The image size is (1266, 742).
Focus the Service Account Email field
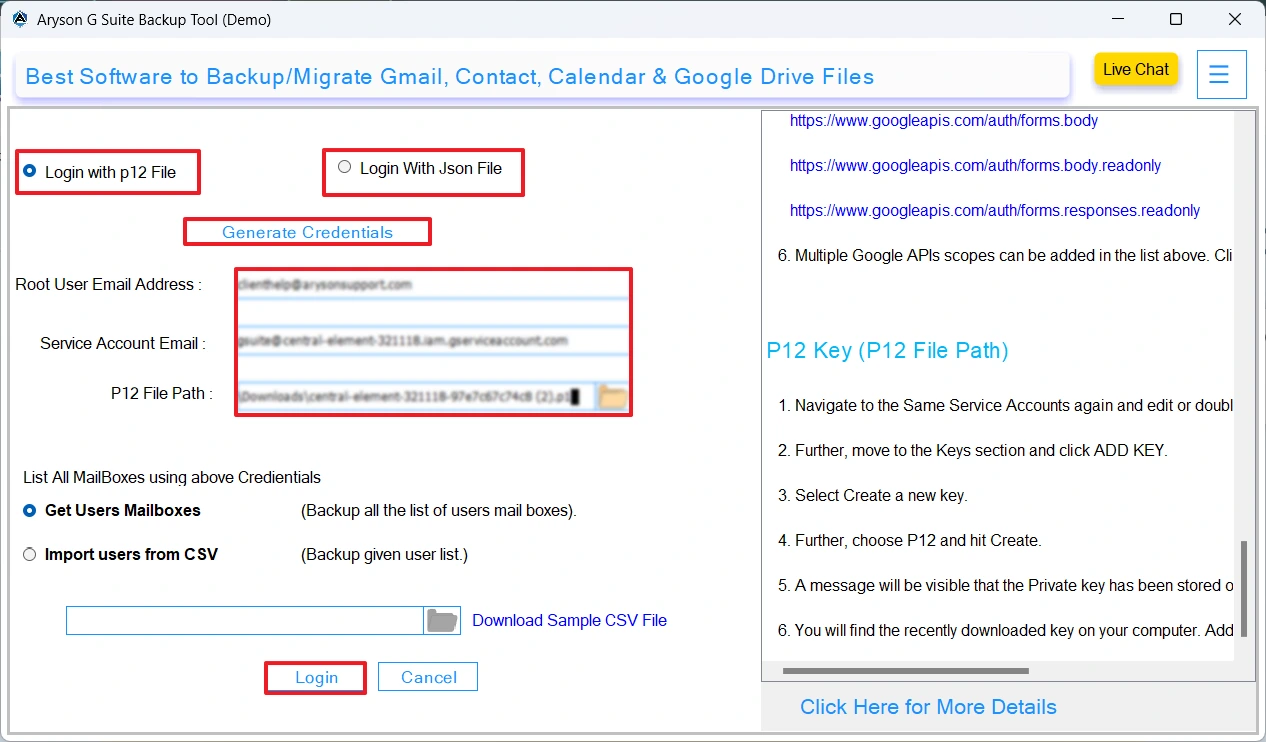click(x=433, y=341)
